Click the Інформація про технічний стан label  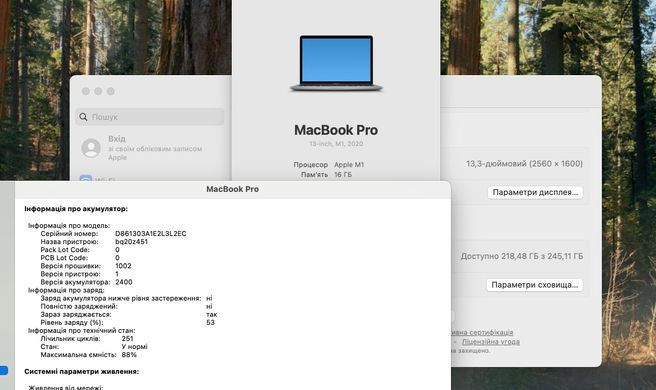82,331
